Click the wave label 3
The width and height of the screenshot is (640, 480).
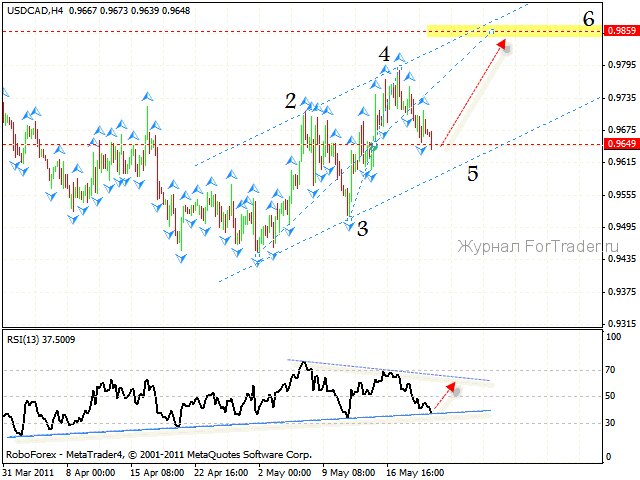click(362, 229)
